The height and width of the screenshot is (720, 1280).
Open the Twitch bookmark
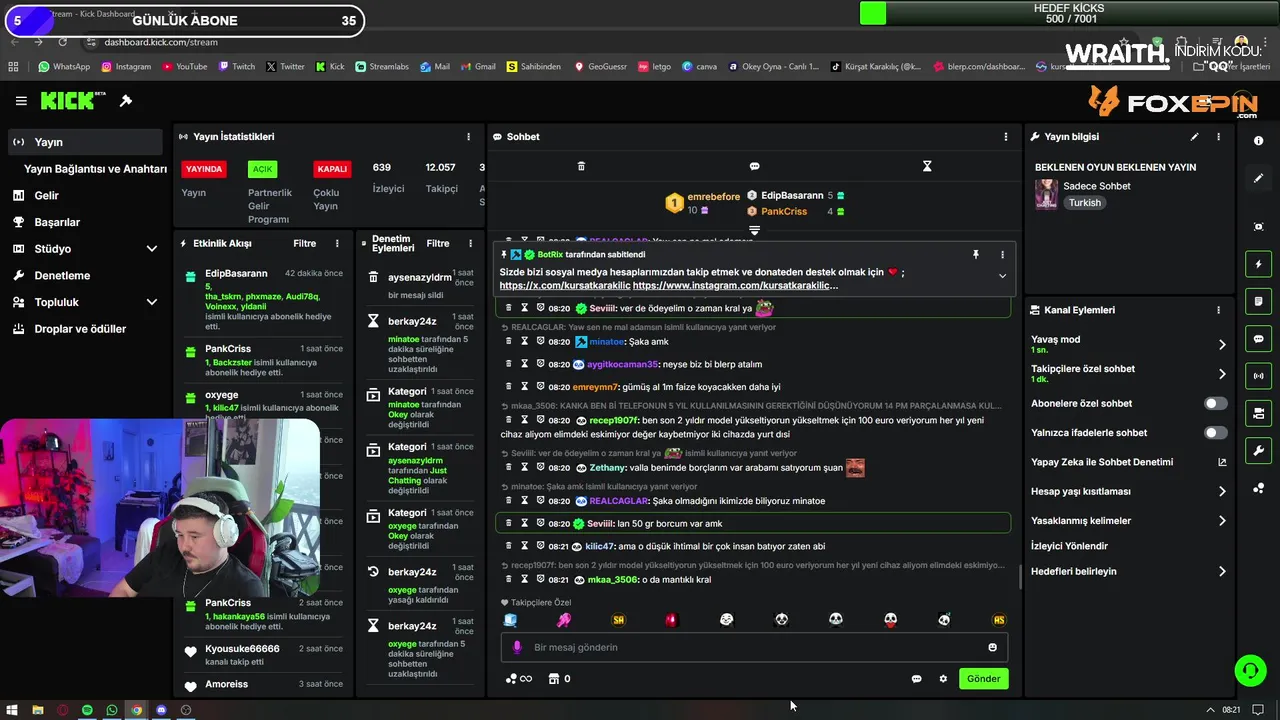[236, 67]
